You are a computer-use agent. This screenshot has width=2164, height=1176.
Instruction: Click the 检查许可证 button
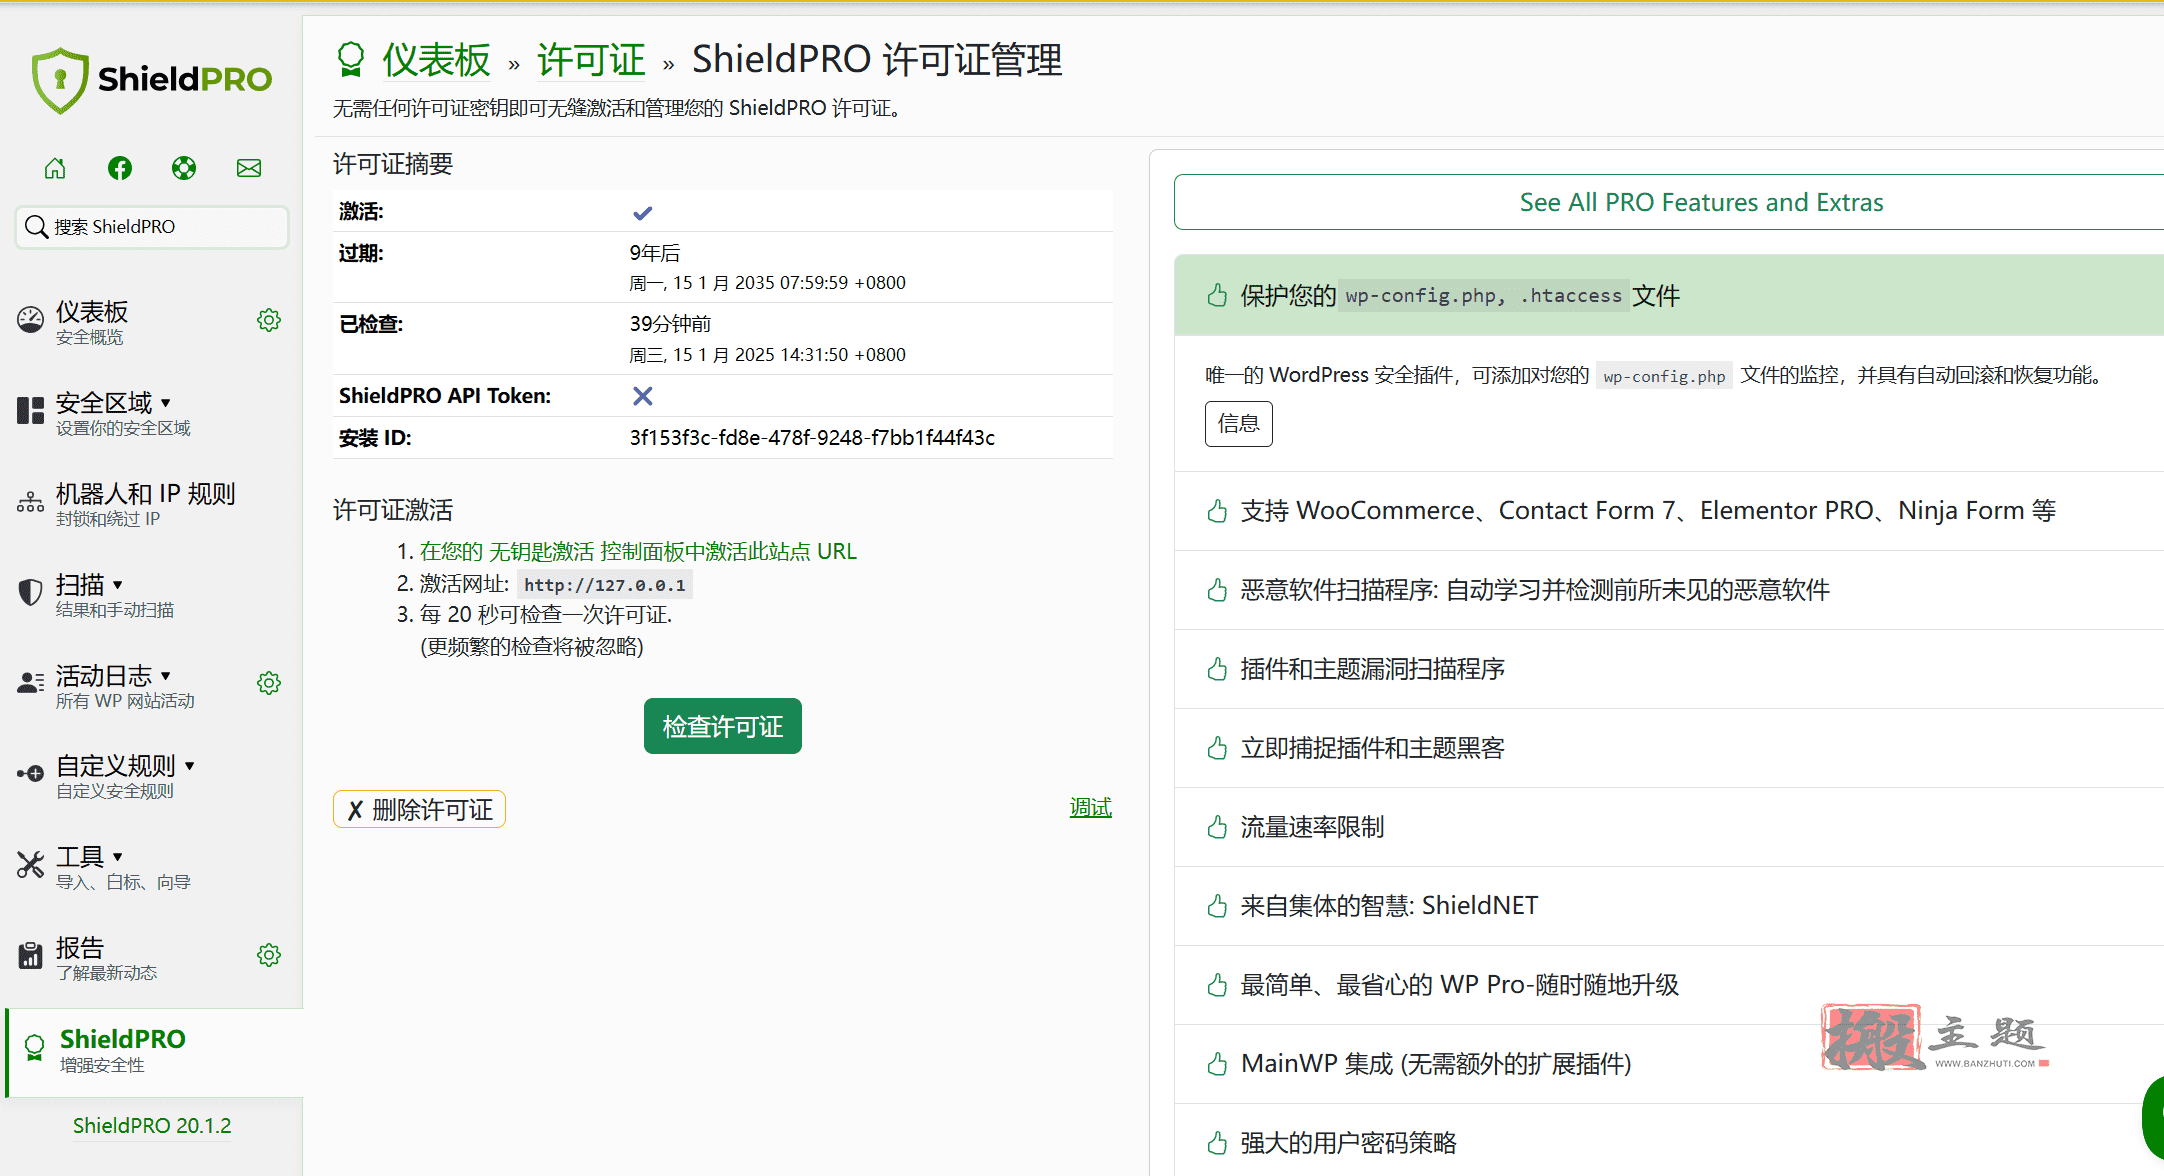click(723, 727)
